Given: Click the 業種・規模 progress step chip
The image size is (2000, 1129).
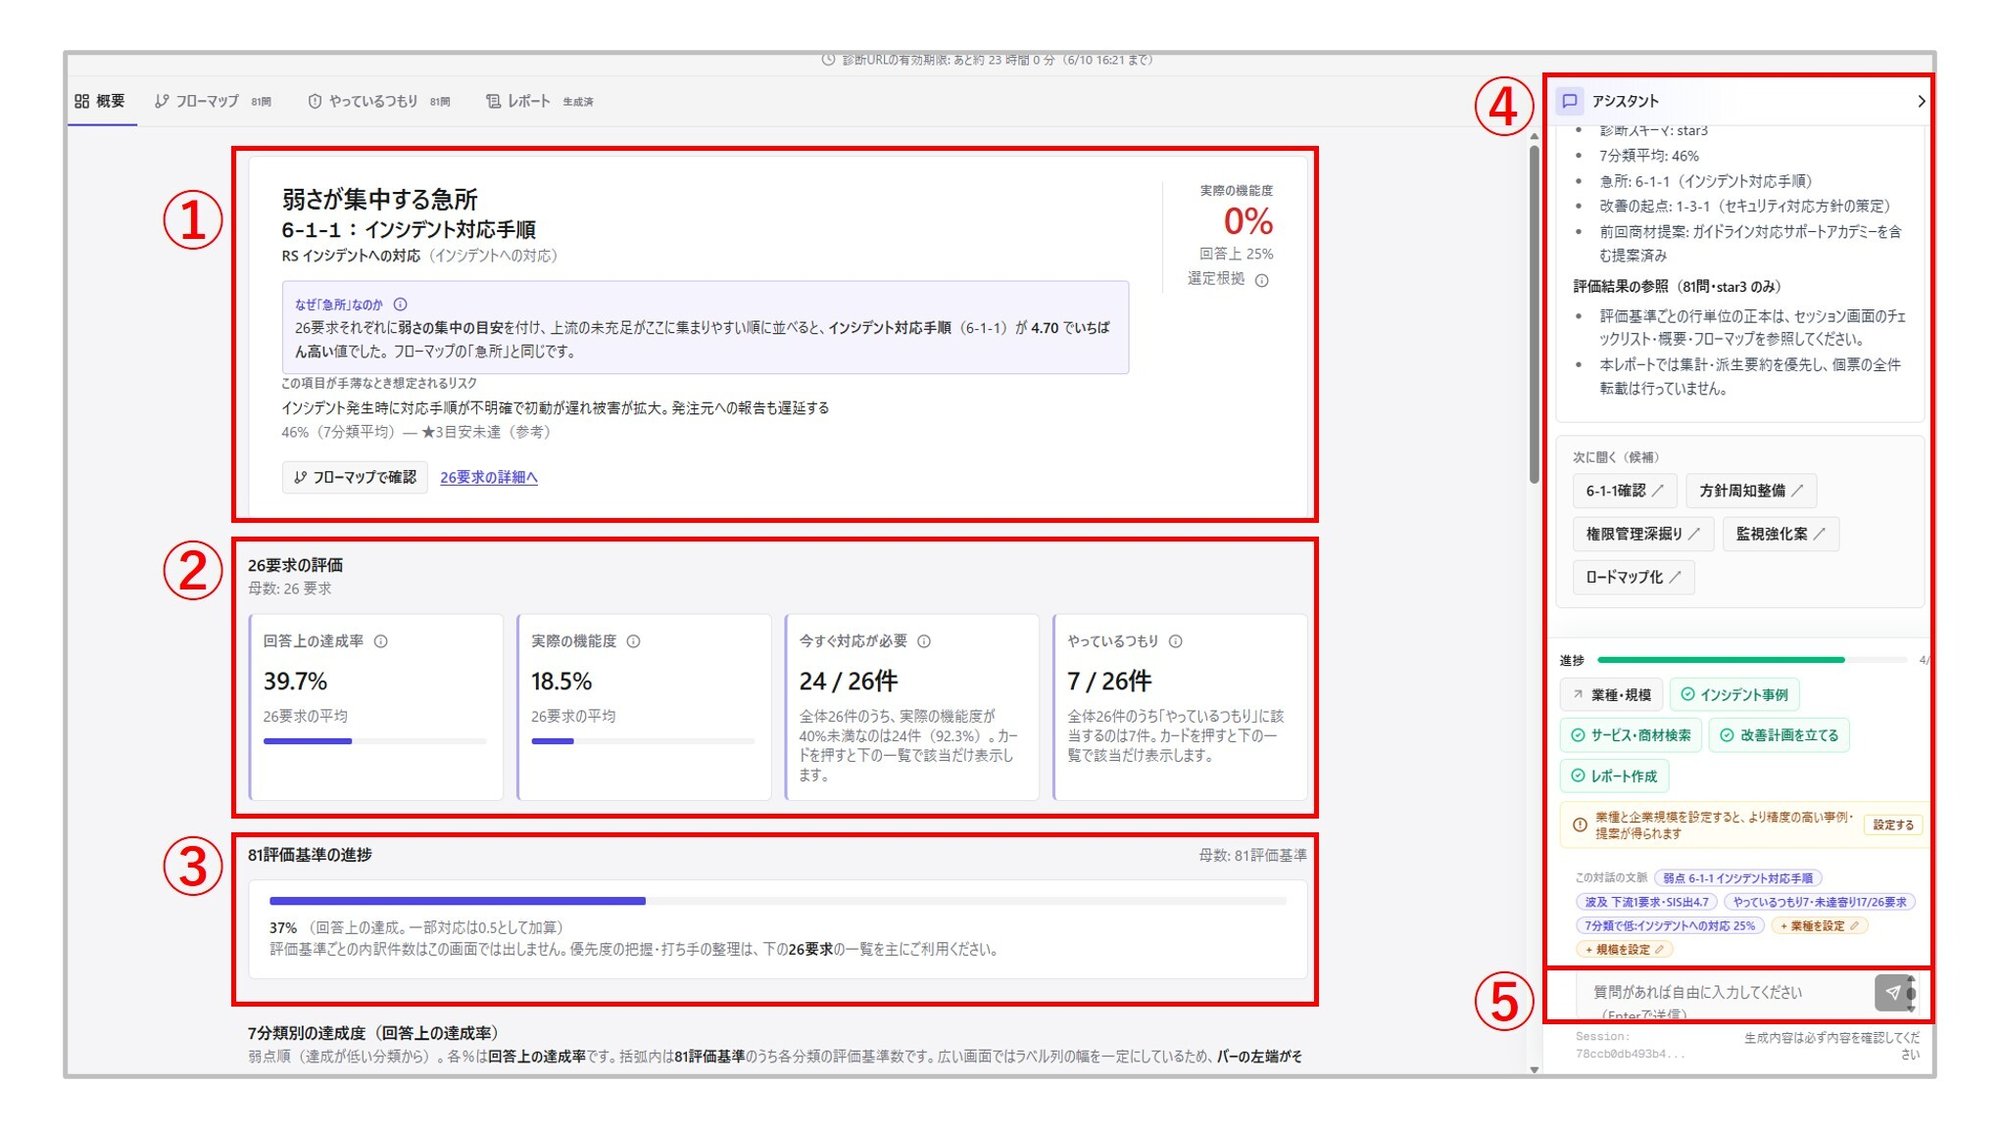Looking at the screenshot, I should click(1611, 694).
